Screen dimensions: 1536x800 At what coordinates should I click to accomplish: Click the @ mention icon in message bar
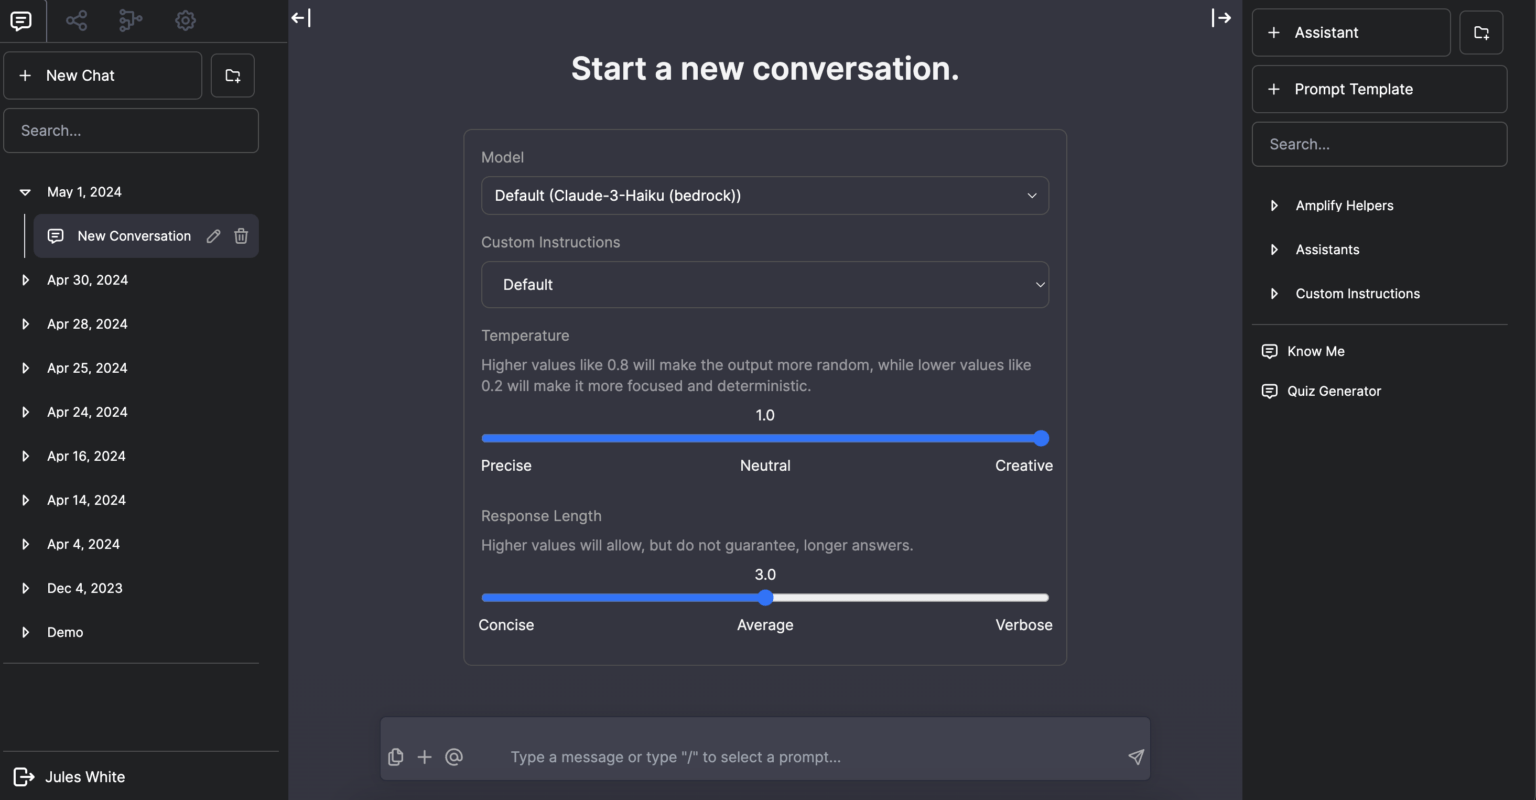click(454, 757)
